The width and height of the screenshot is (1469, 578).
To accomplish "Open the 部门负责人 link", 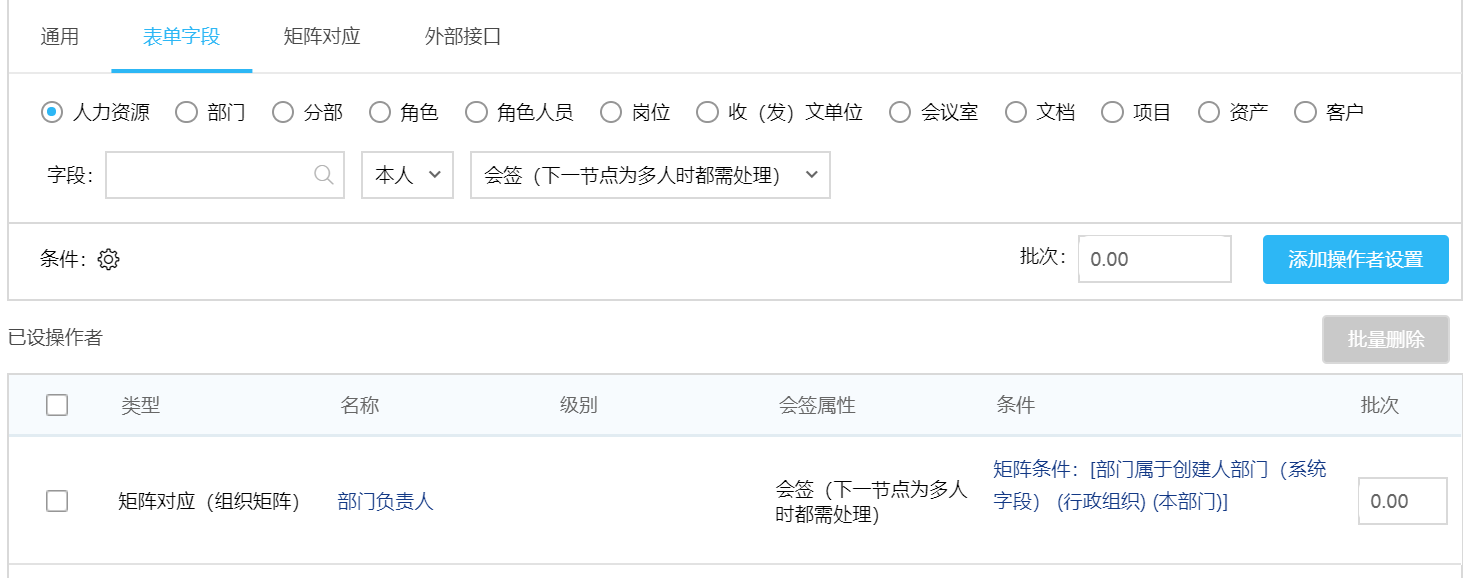I will pyautogui.click(x=386, y=501).
